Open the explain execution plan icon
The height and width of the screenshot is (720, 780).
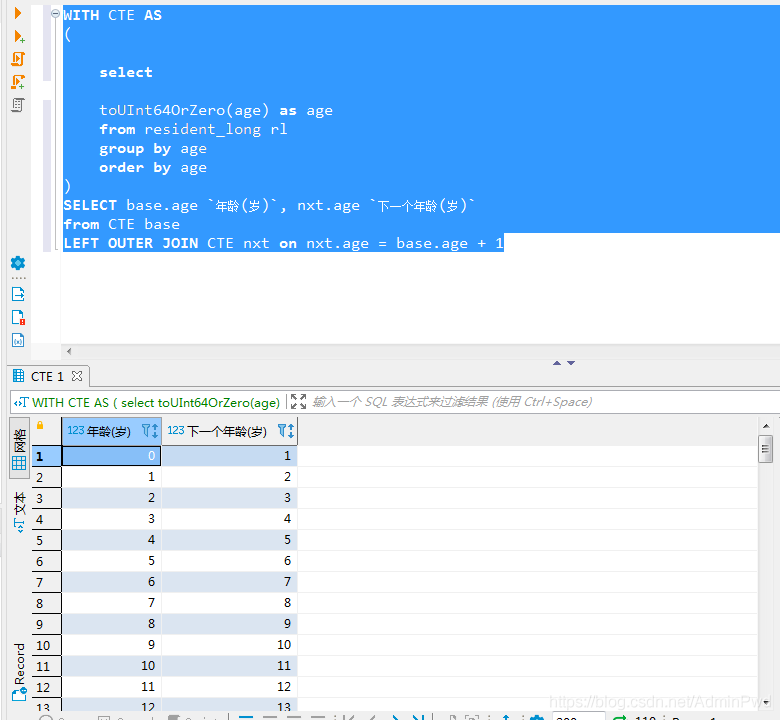click(x=18, y=105)
